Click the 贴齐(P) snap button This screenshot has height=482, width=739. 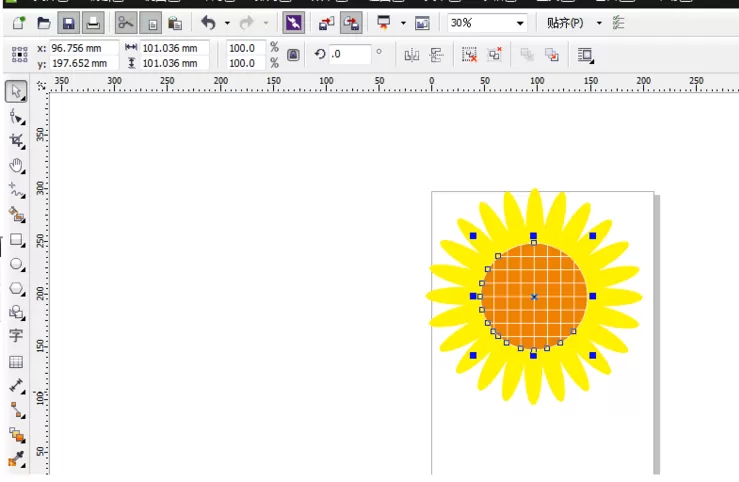565,23
